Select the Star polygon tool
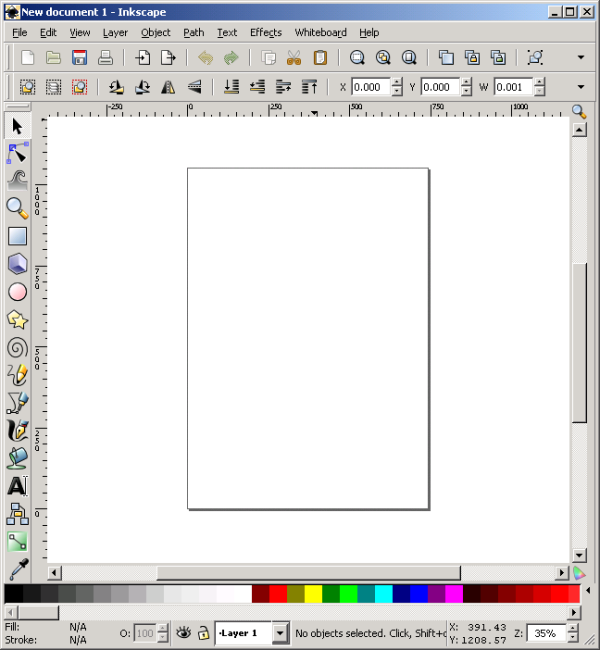The height and width of the screenshot is (650, 600). (x=17, y=320)
